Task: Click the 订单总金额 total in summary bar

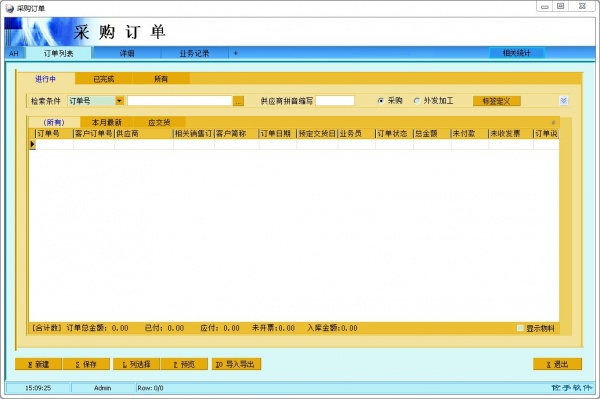Action: [x=98, y=328]
